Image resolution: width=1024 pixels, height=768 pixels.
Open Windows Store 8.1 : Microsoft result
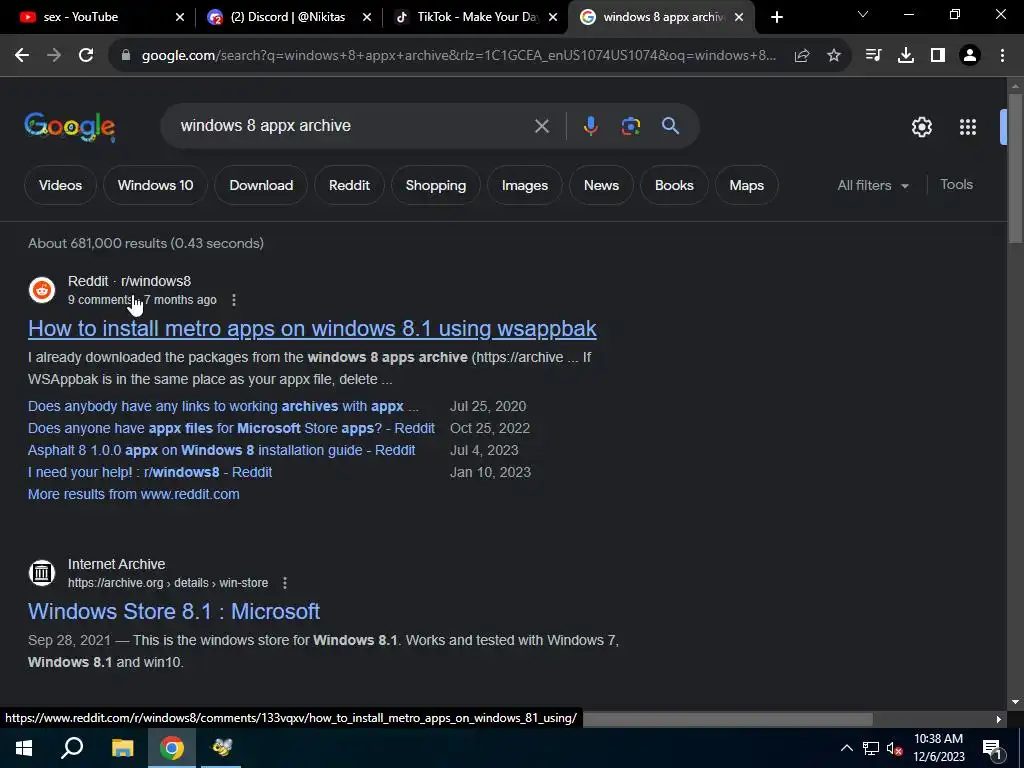point(174,611)
